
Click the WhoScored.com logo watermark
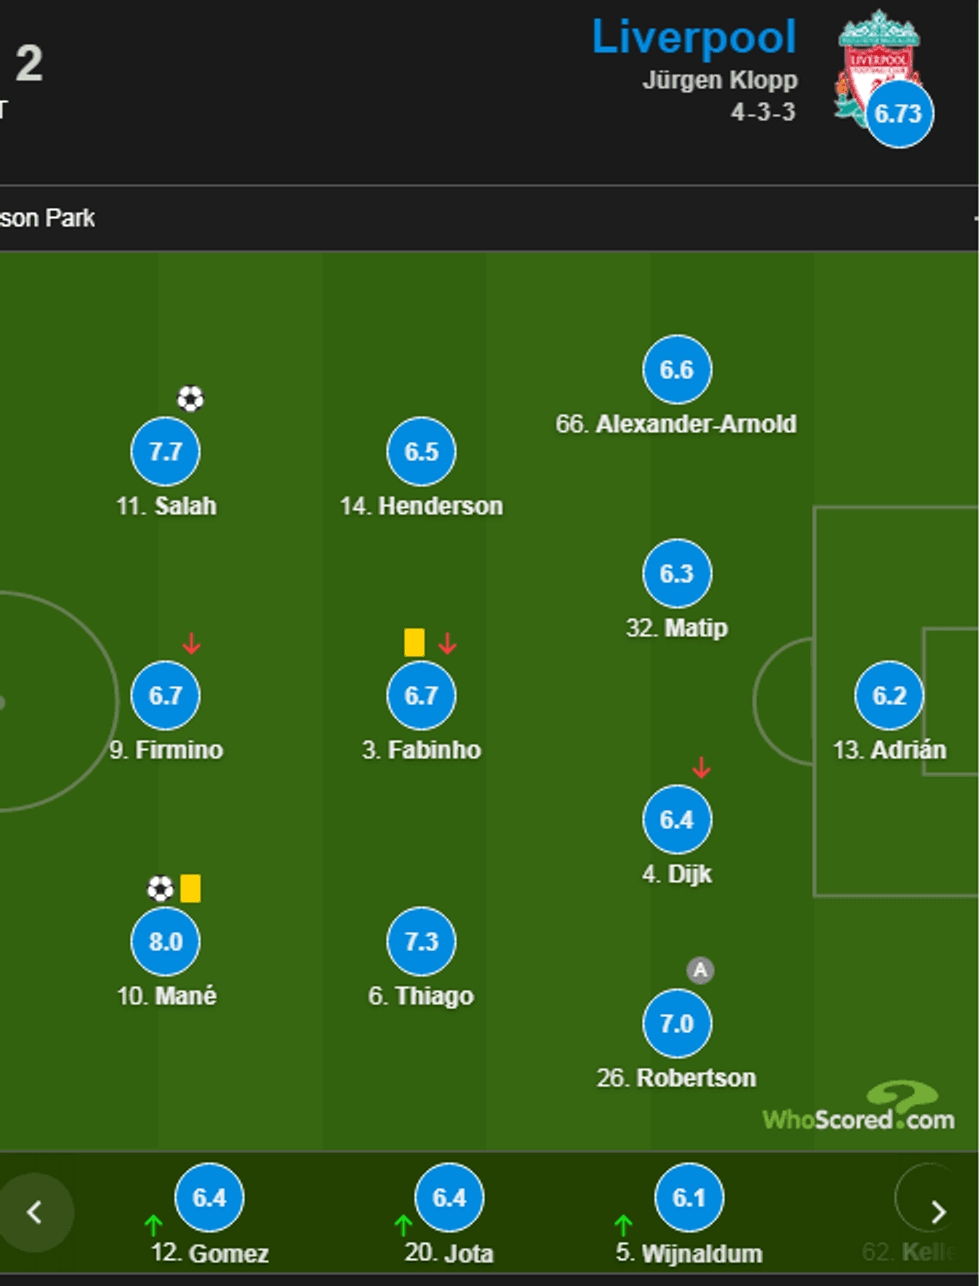(860, 1110)
